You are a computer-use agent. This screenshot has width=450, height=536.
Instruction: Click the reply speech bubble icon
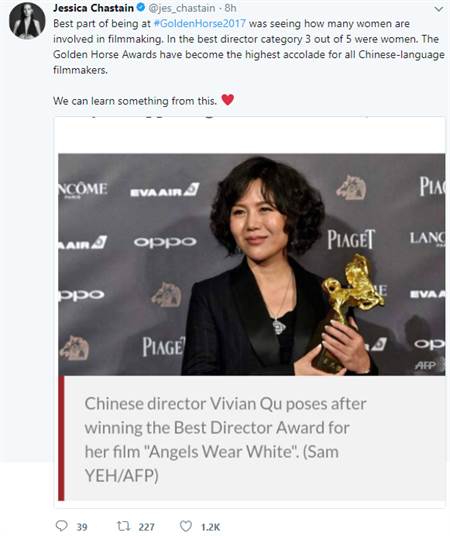62,526
